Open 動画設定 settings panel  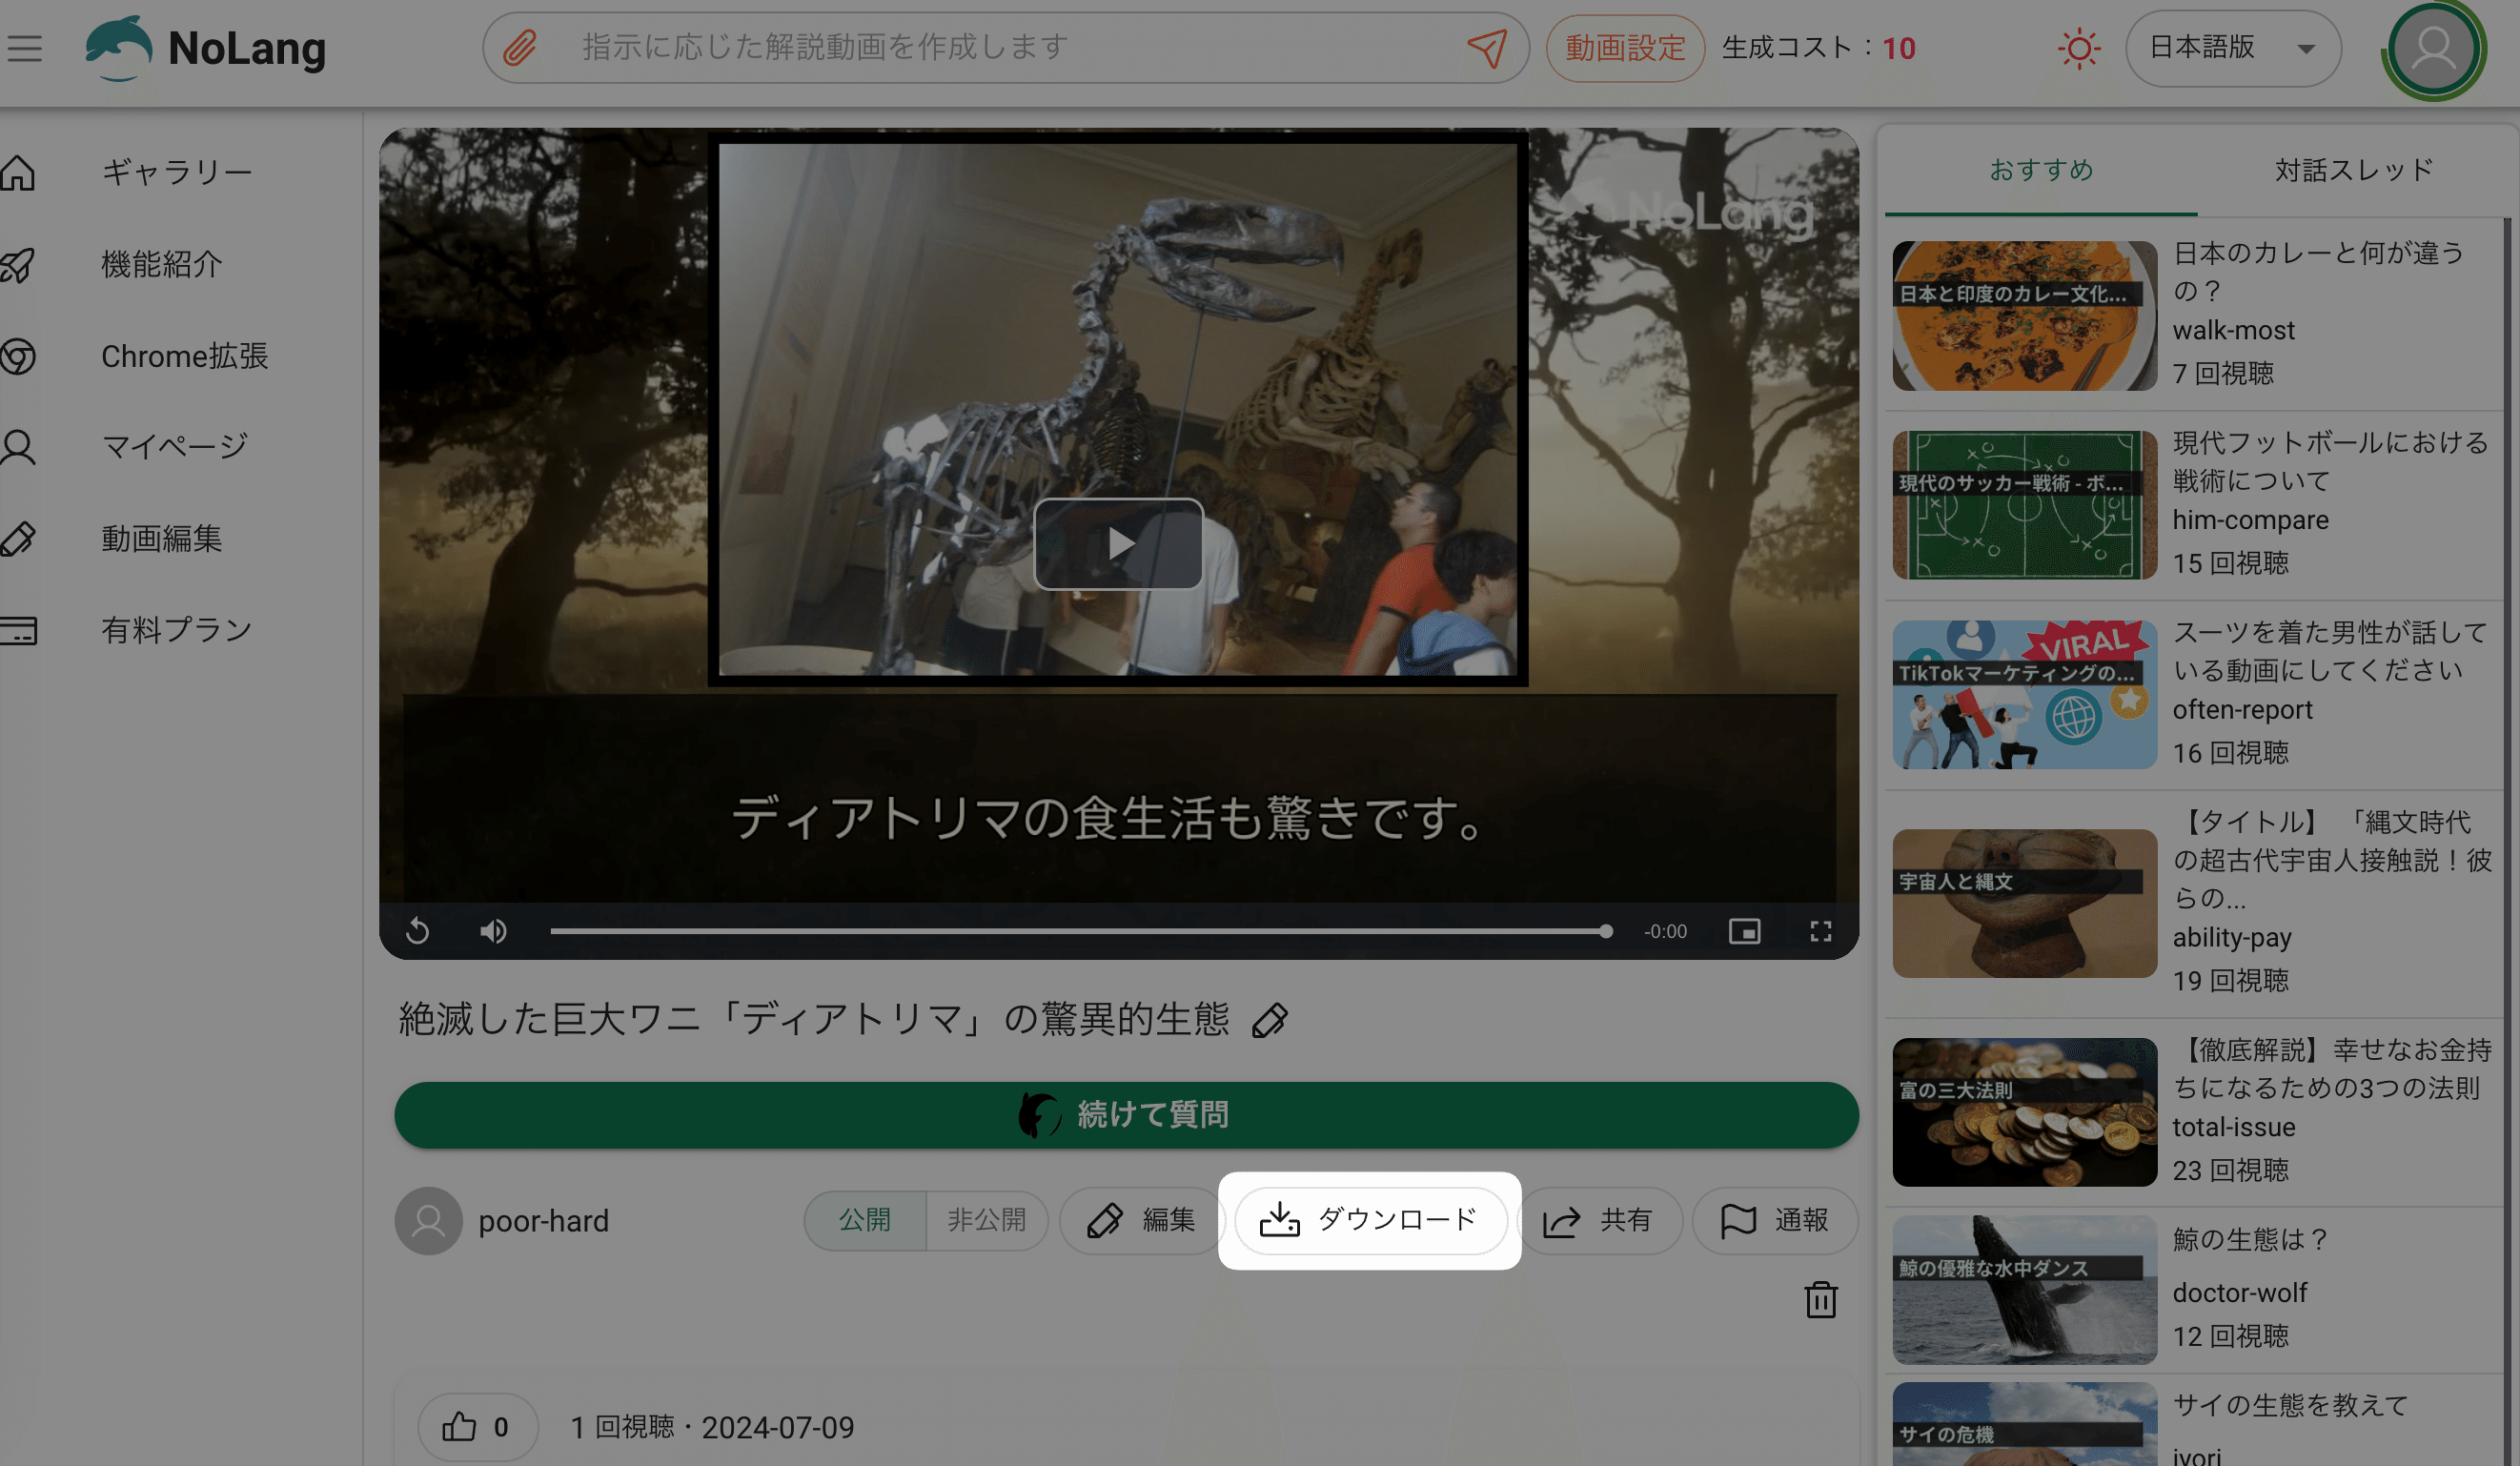1624,48
